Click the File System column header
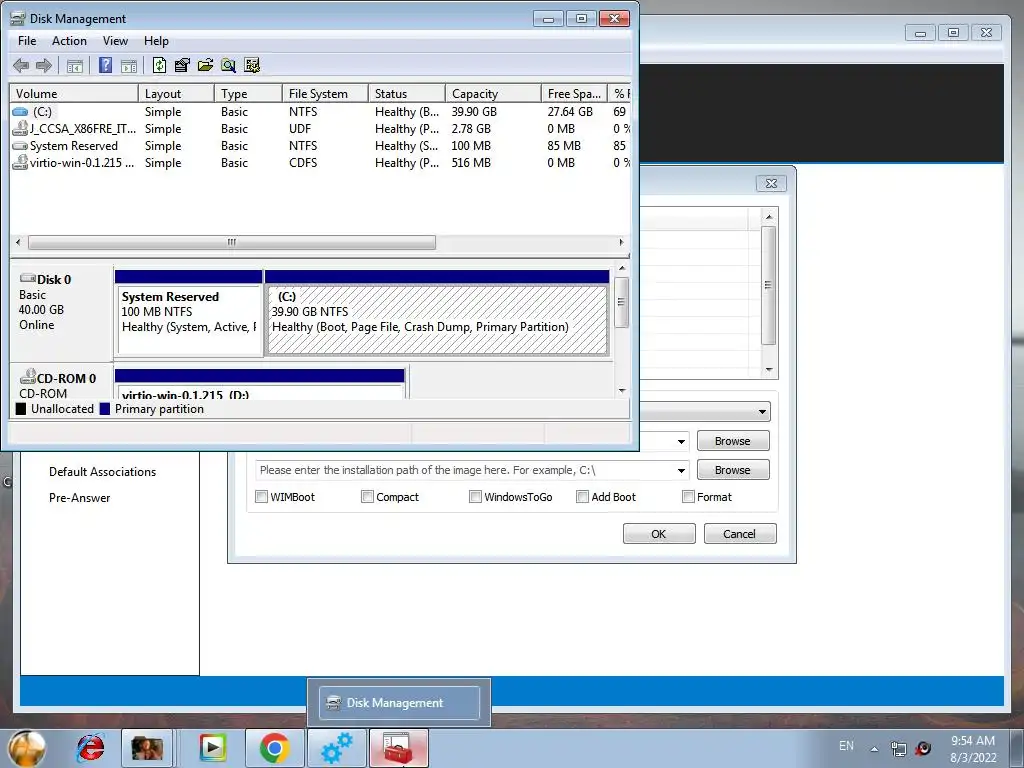Image resolution: width=1024 pixels, height=768 pixels. (325, 93)
